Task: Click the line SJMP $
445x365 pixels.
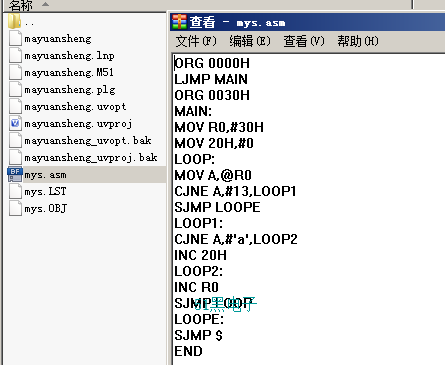Action: tap(198, 335)
